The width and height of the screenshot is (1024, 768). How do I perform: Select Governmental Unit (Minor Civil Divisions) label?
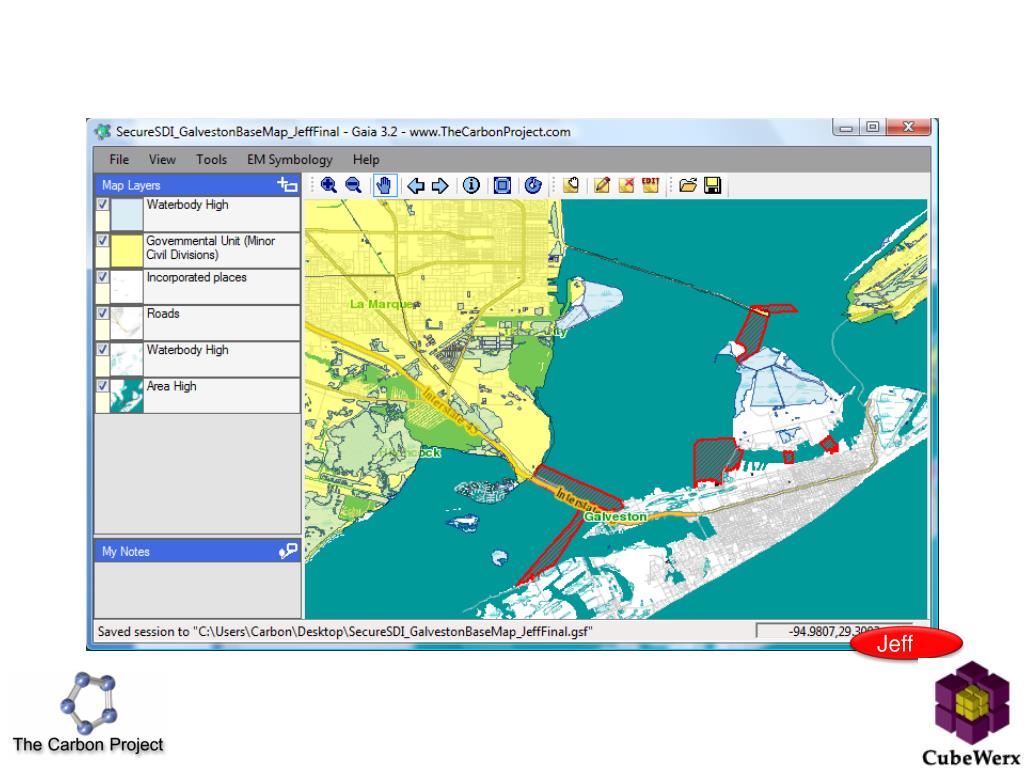(210, 248)
